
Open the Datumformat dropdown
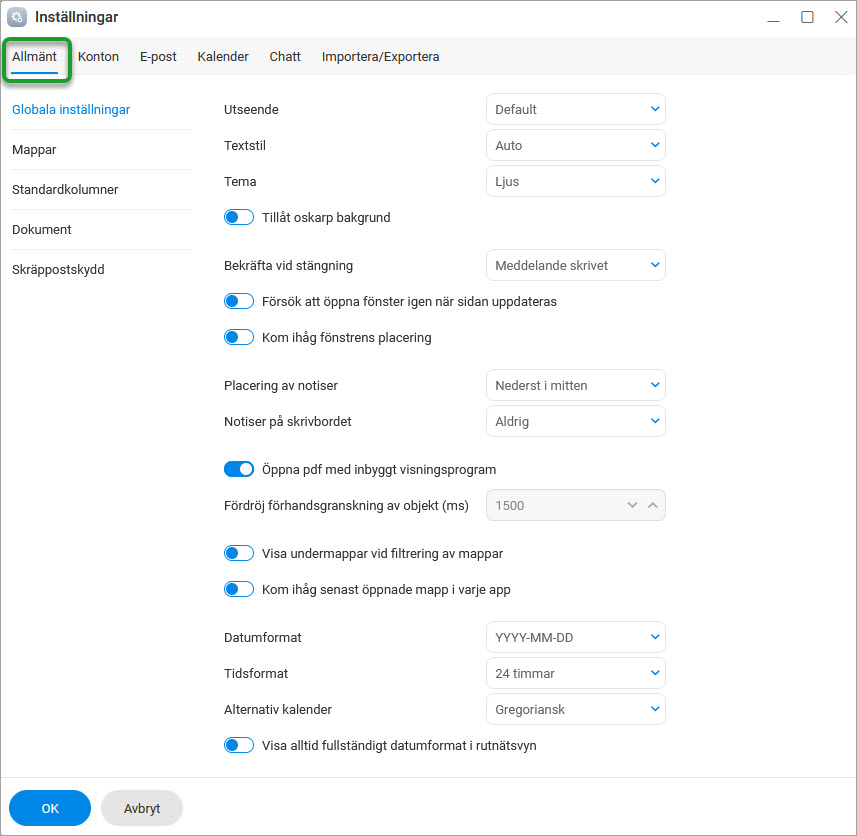[575, 637]
